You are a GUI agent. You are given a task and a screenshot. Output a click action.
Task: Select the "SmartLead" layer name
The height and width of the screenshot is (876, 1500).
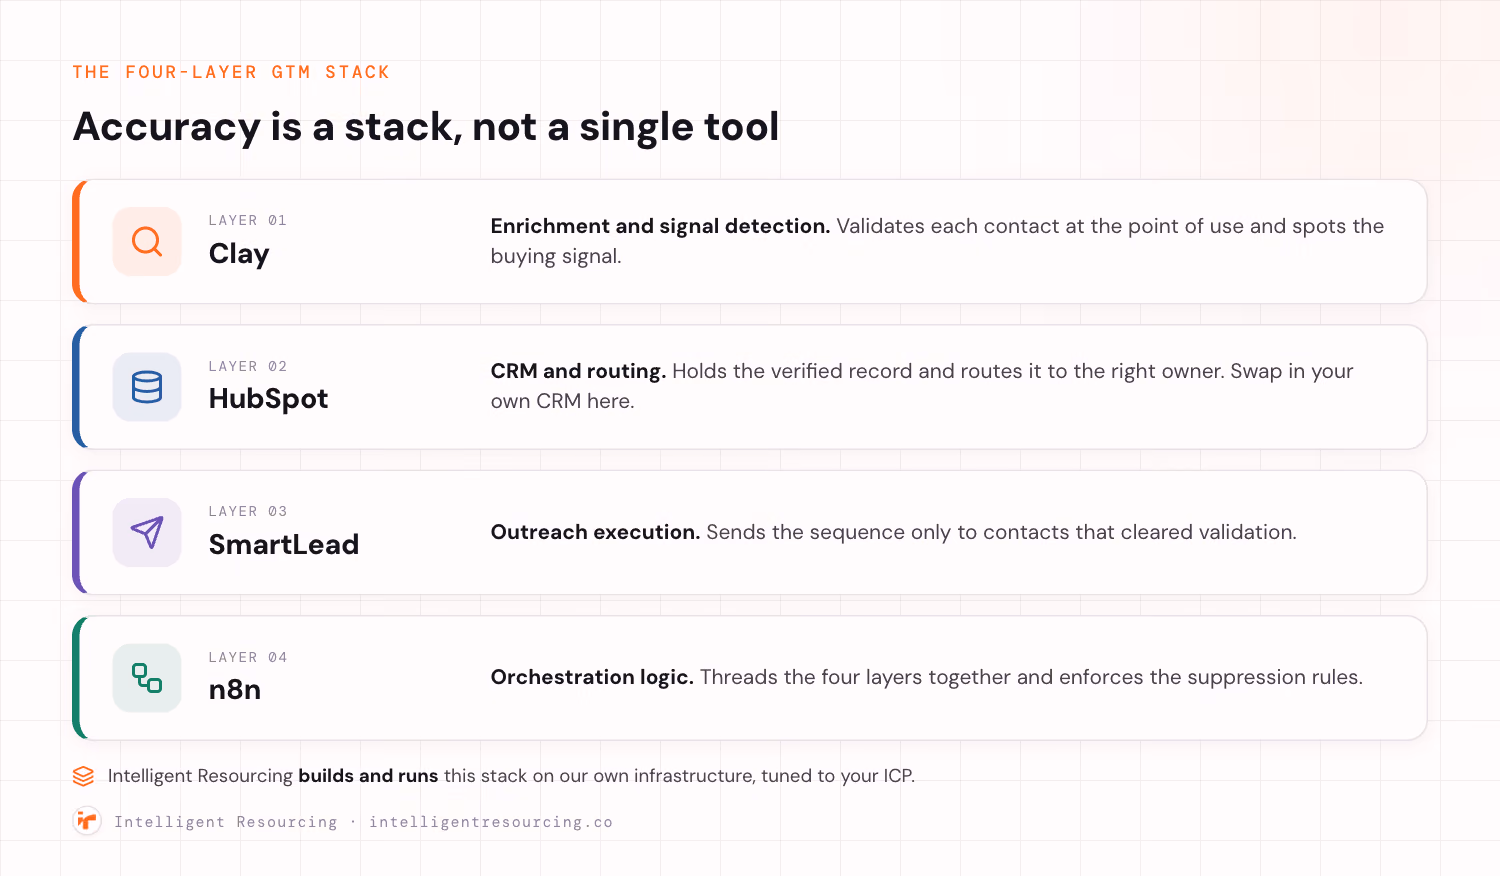[x=284, y=544]
